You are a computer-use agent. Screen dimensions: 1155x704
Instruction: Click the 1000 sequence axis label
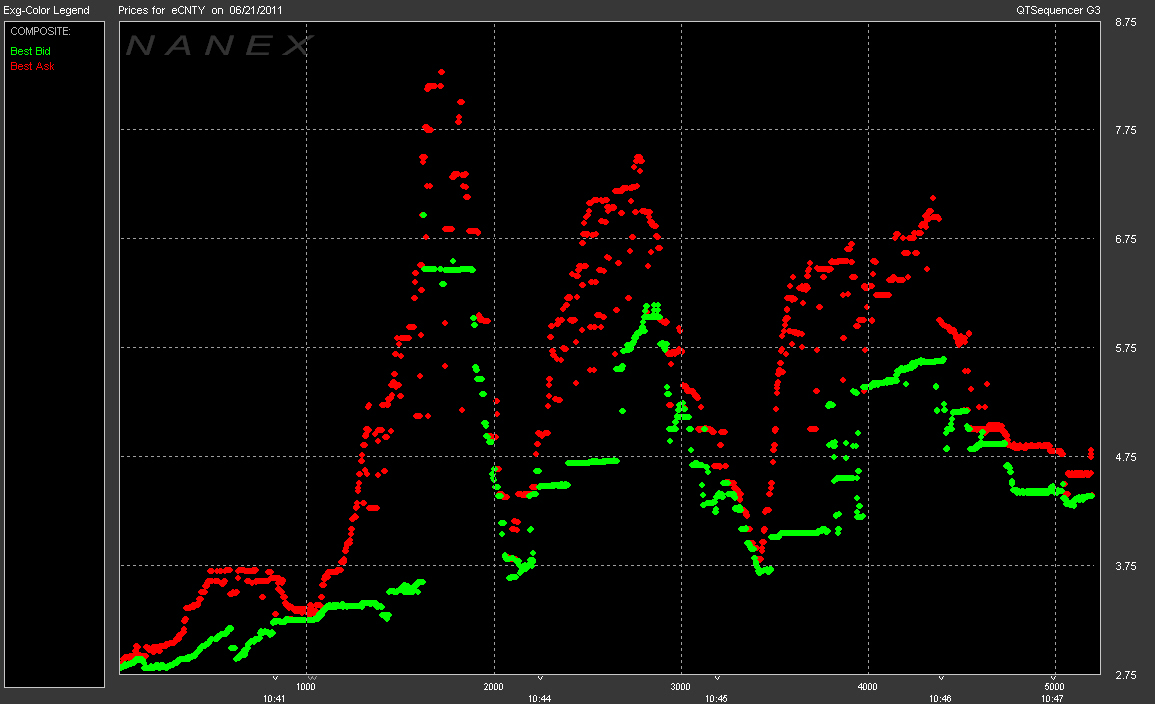pyautogui.click(x=306, y=687)
